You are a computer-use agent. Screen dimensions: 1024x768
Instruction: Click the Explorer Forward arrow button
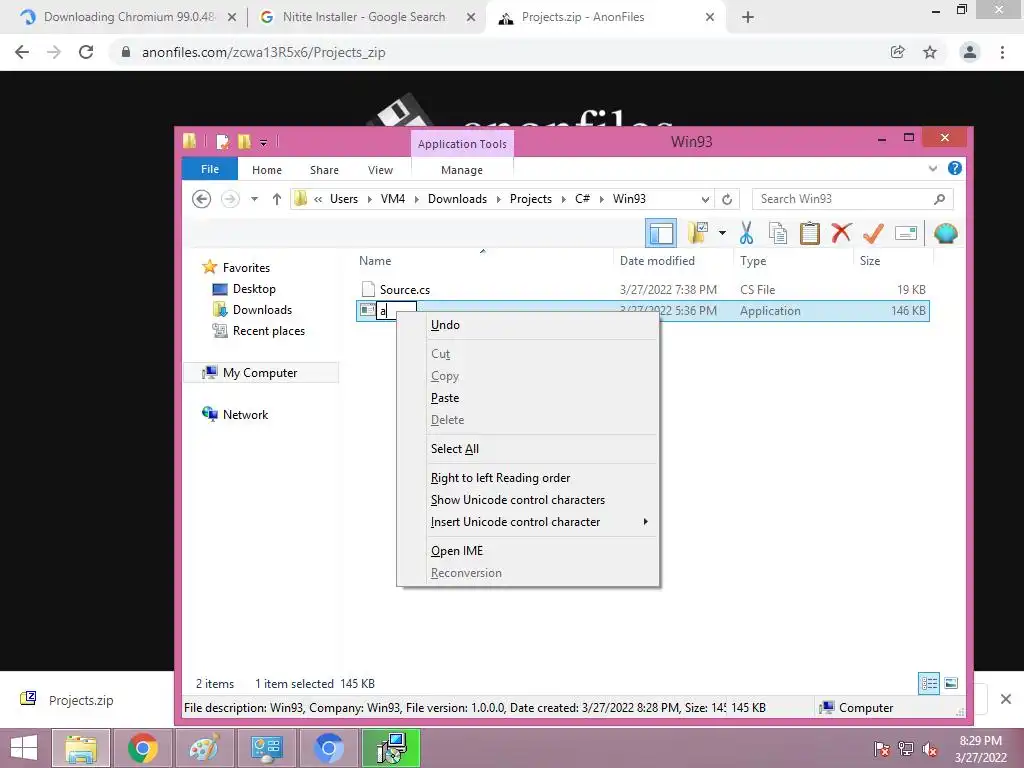tap(230, 199)
